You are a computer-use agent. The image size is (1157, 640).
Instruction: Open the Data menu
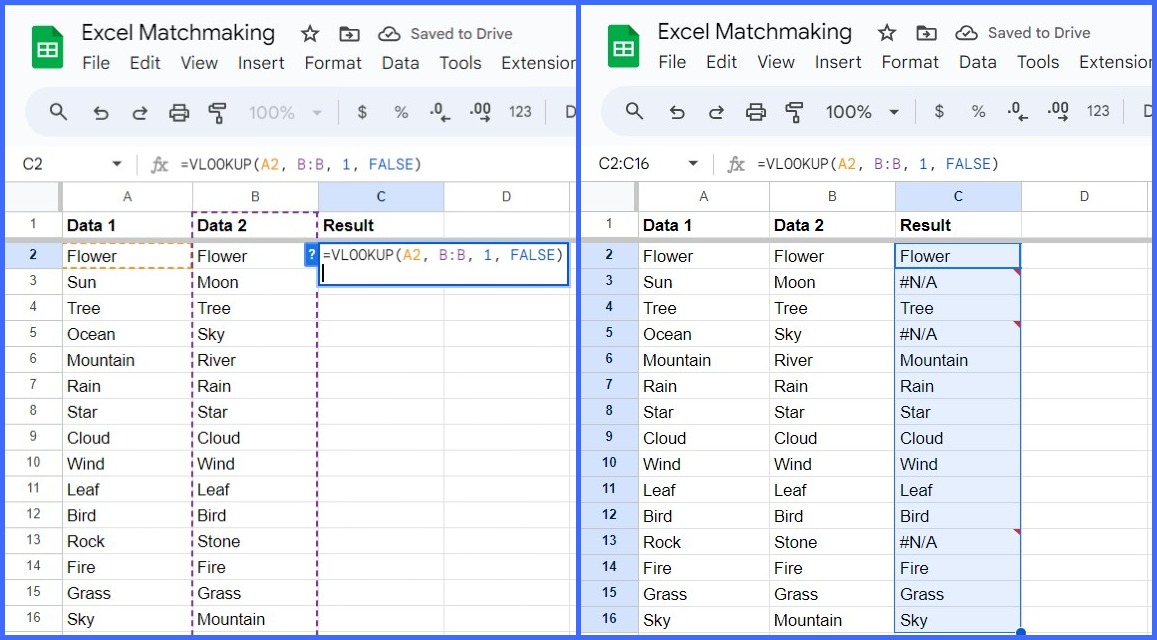[400, 62]
